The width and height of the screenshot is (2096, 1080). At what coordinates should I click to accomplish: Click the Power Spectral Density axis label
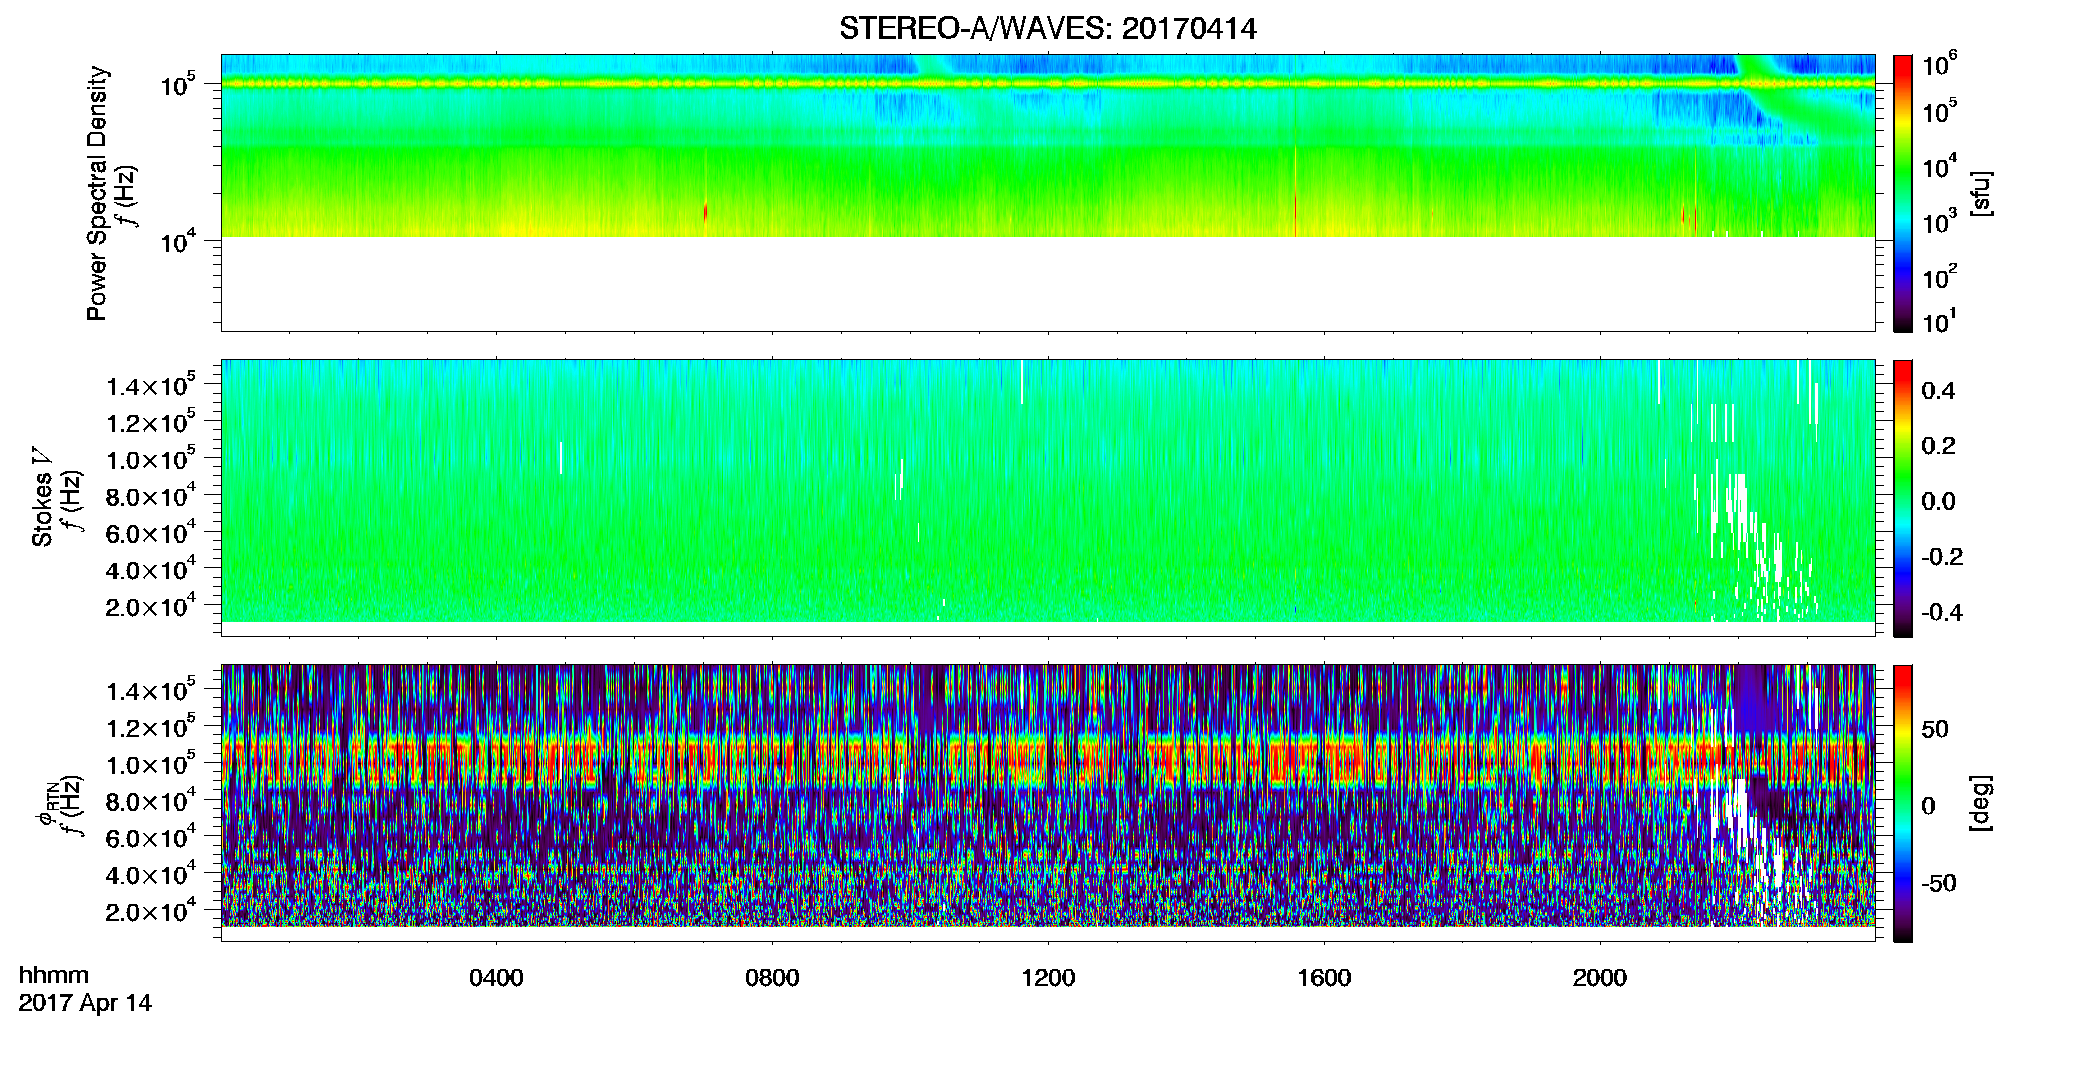(97, 193)
